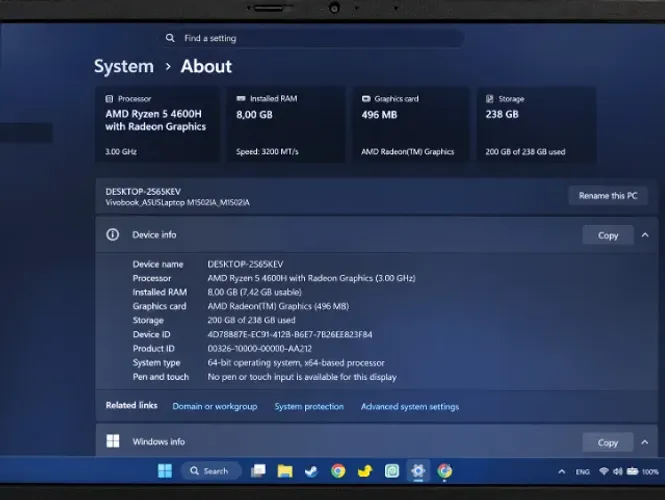Click '200 GB of 238 GB used' card text
The height and width of the screenshot is (500, 665).
(x=525, y=152)
